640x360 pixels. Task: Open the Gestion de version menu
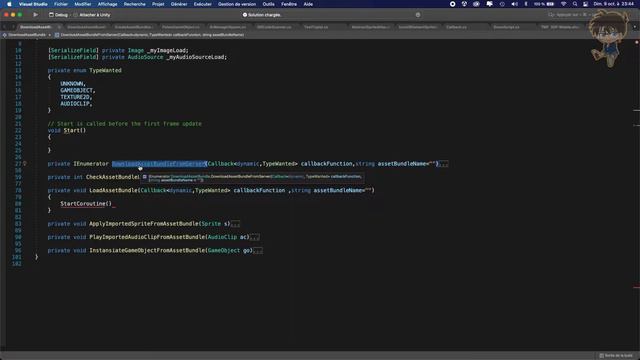coord(237,4)
